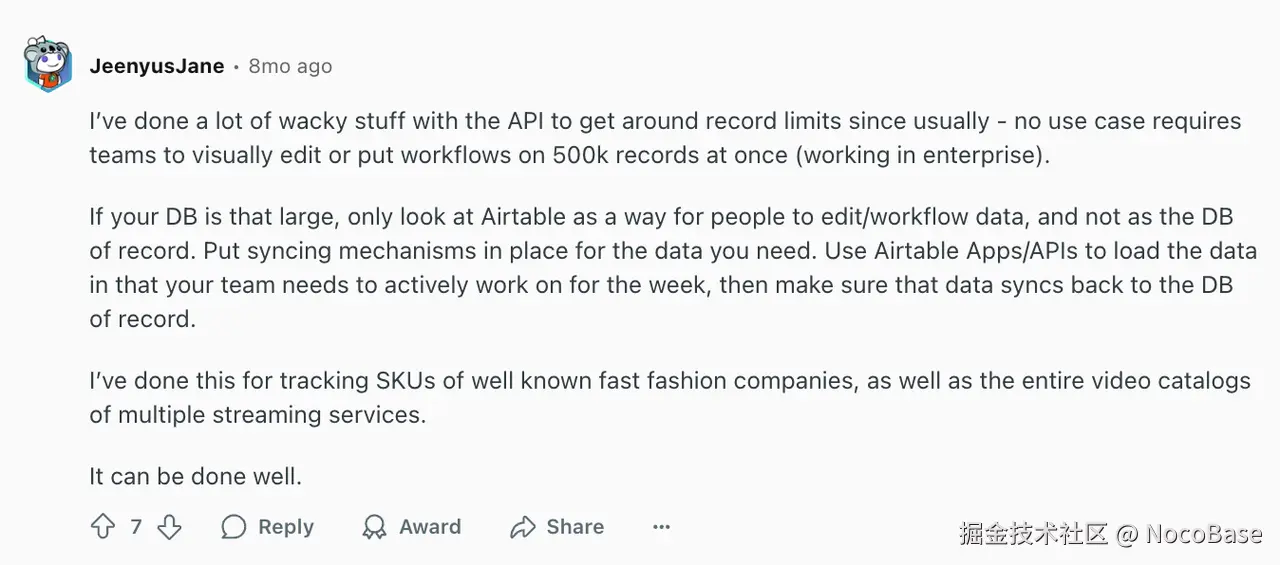Click the vote count number 7
The image size is (1280, 565).
coord(136,527)
